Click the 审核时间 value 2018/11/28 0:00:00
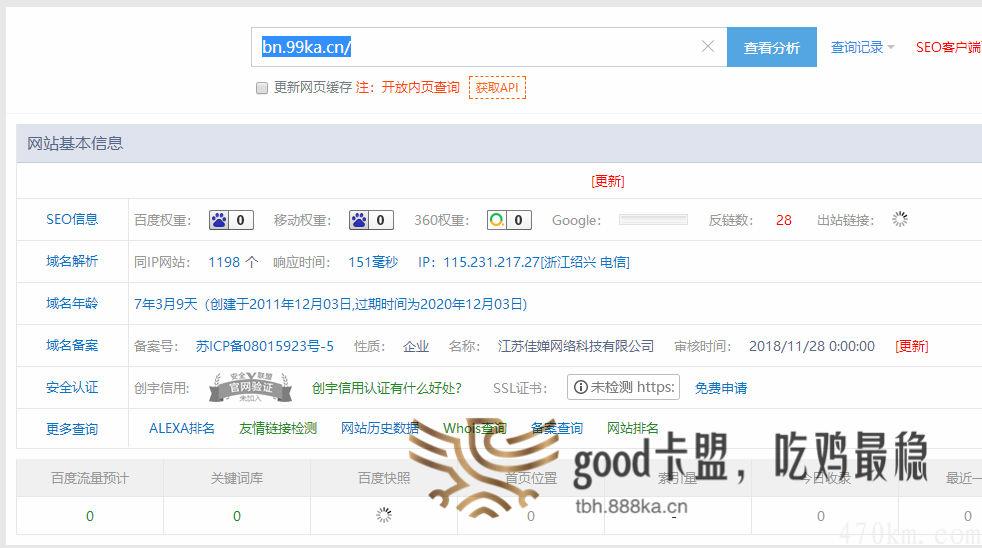Screen dimensions: 982x548 pyautogui.click(x=812, y=346)
